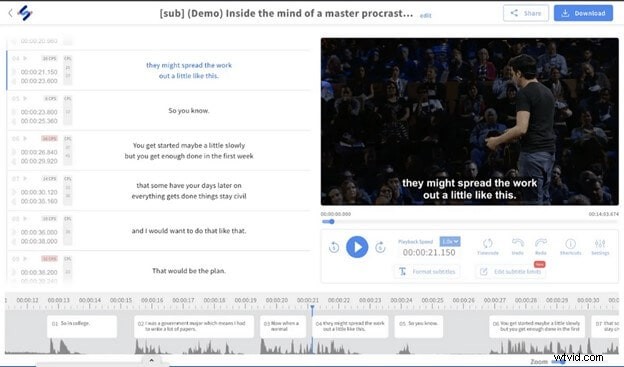The image size is (624, 367).
Task: Download the subtitles
Action: tap(583, 13)
